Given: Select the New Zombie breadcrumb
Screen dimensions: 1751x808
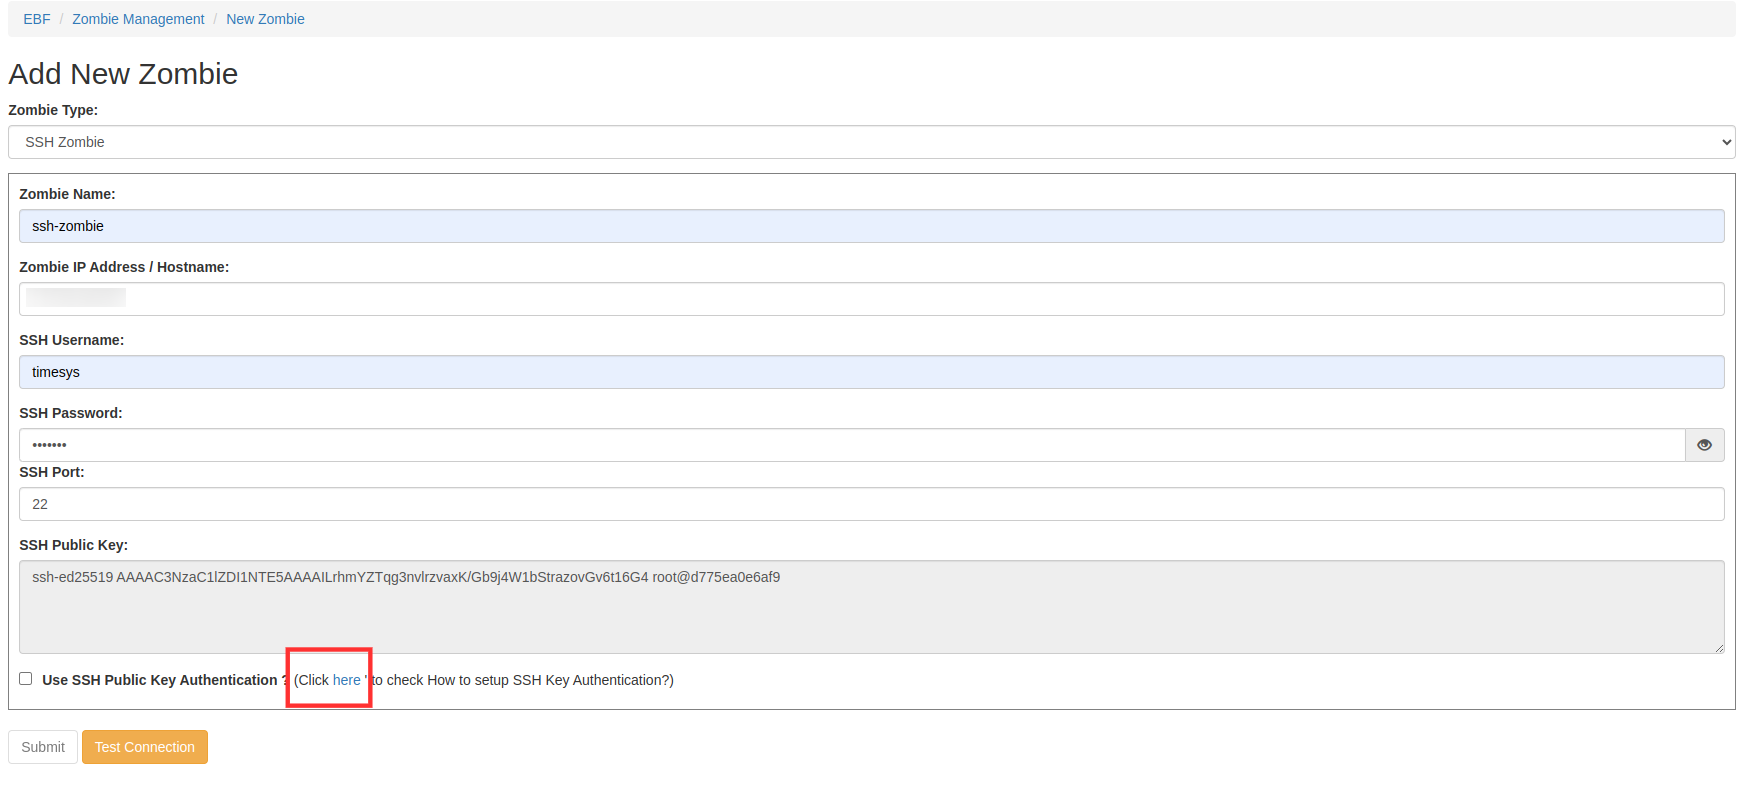Looking at the screenshot, I should coord(265,19).
